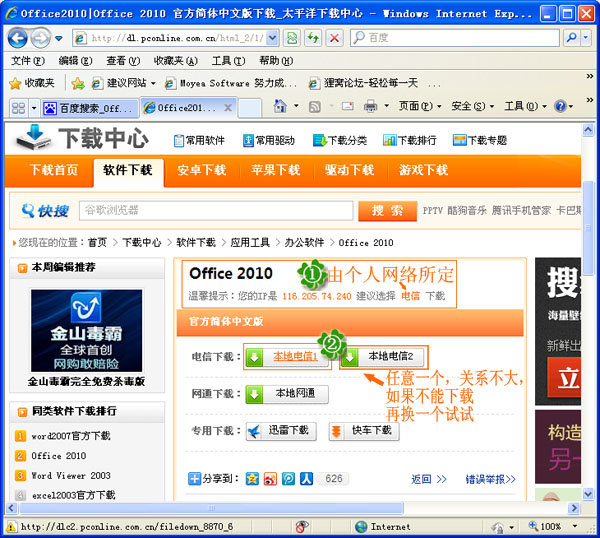
Task: Share to Sina Weibo icon
Action: coord(270,479)
